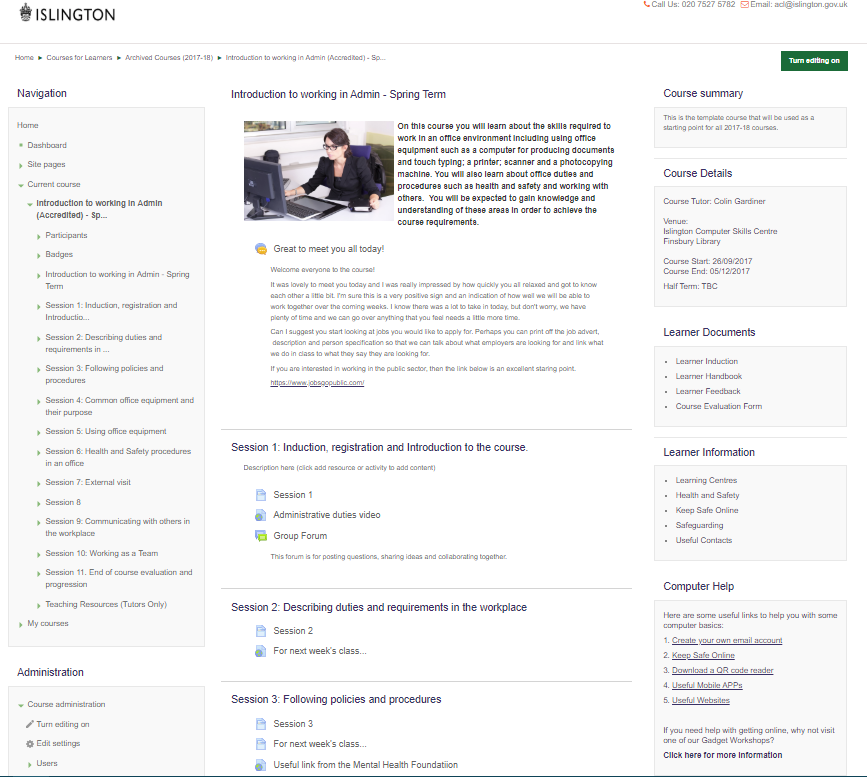This screenshot has height=777, width=867.
Task: Click the pencil icon next to Turn editing on
Action: point(30,724)
